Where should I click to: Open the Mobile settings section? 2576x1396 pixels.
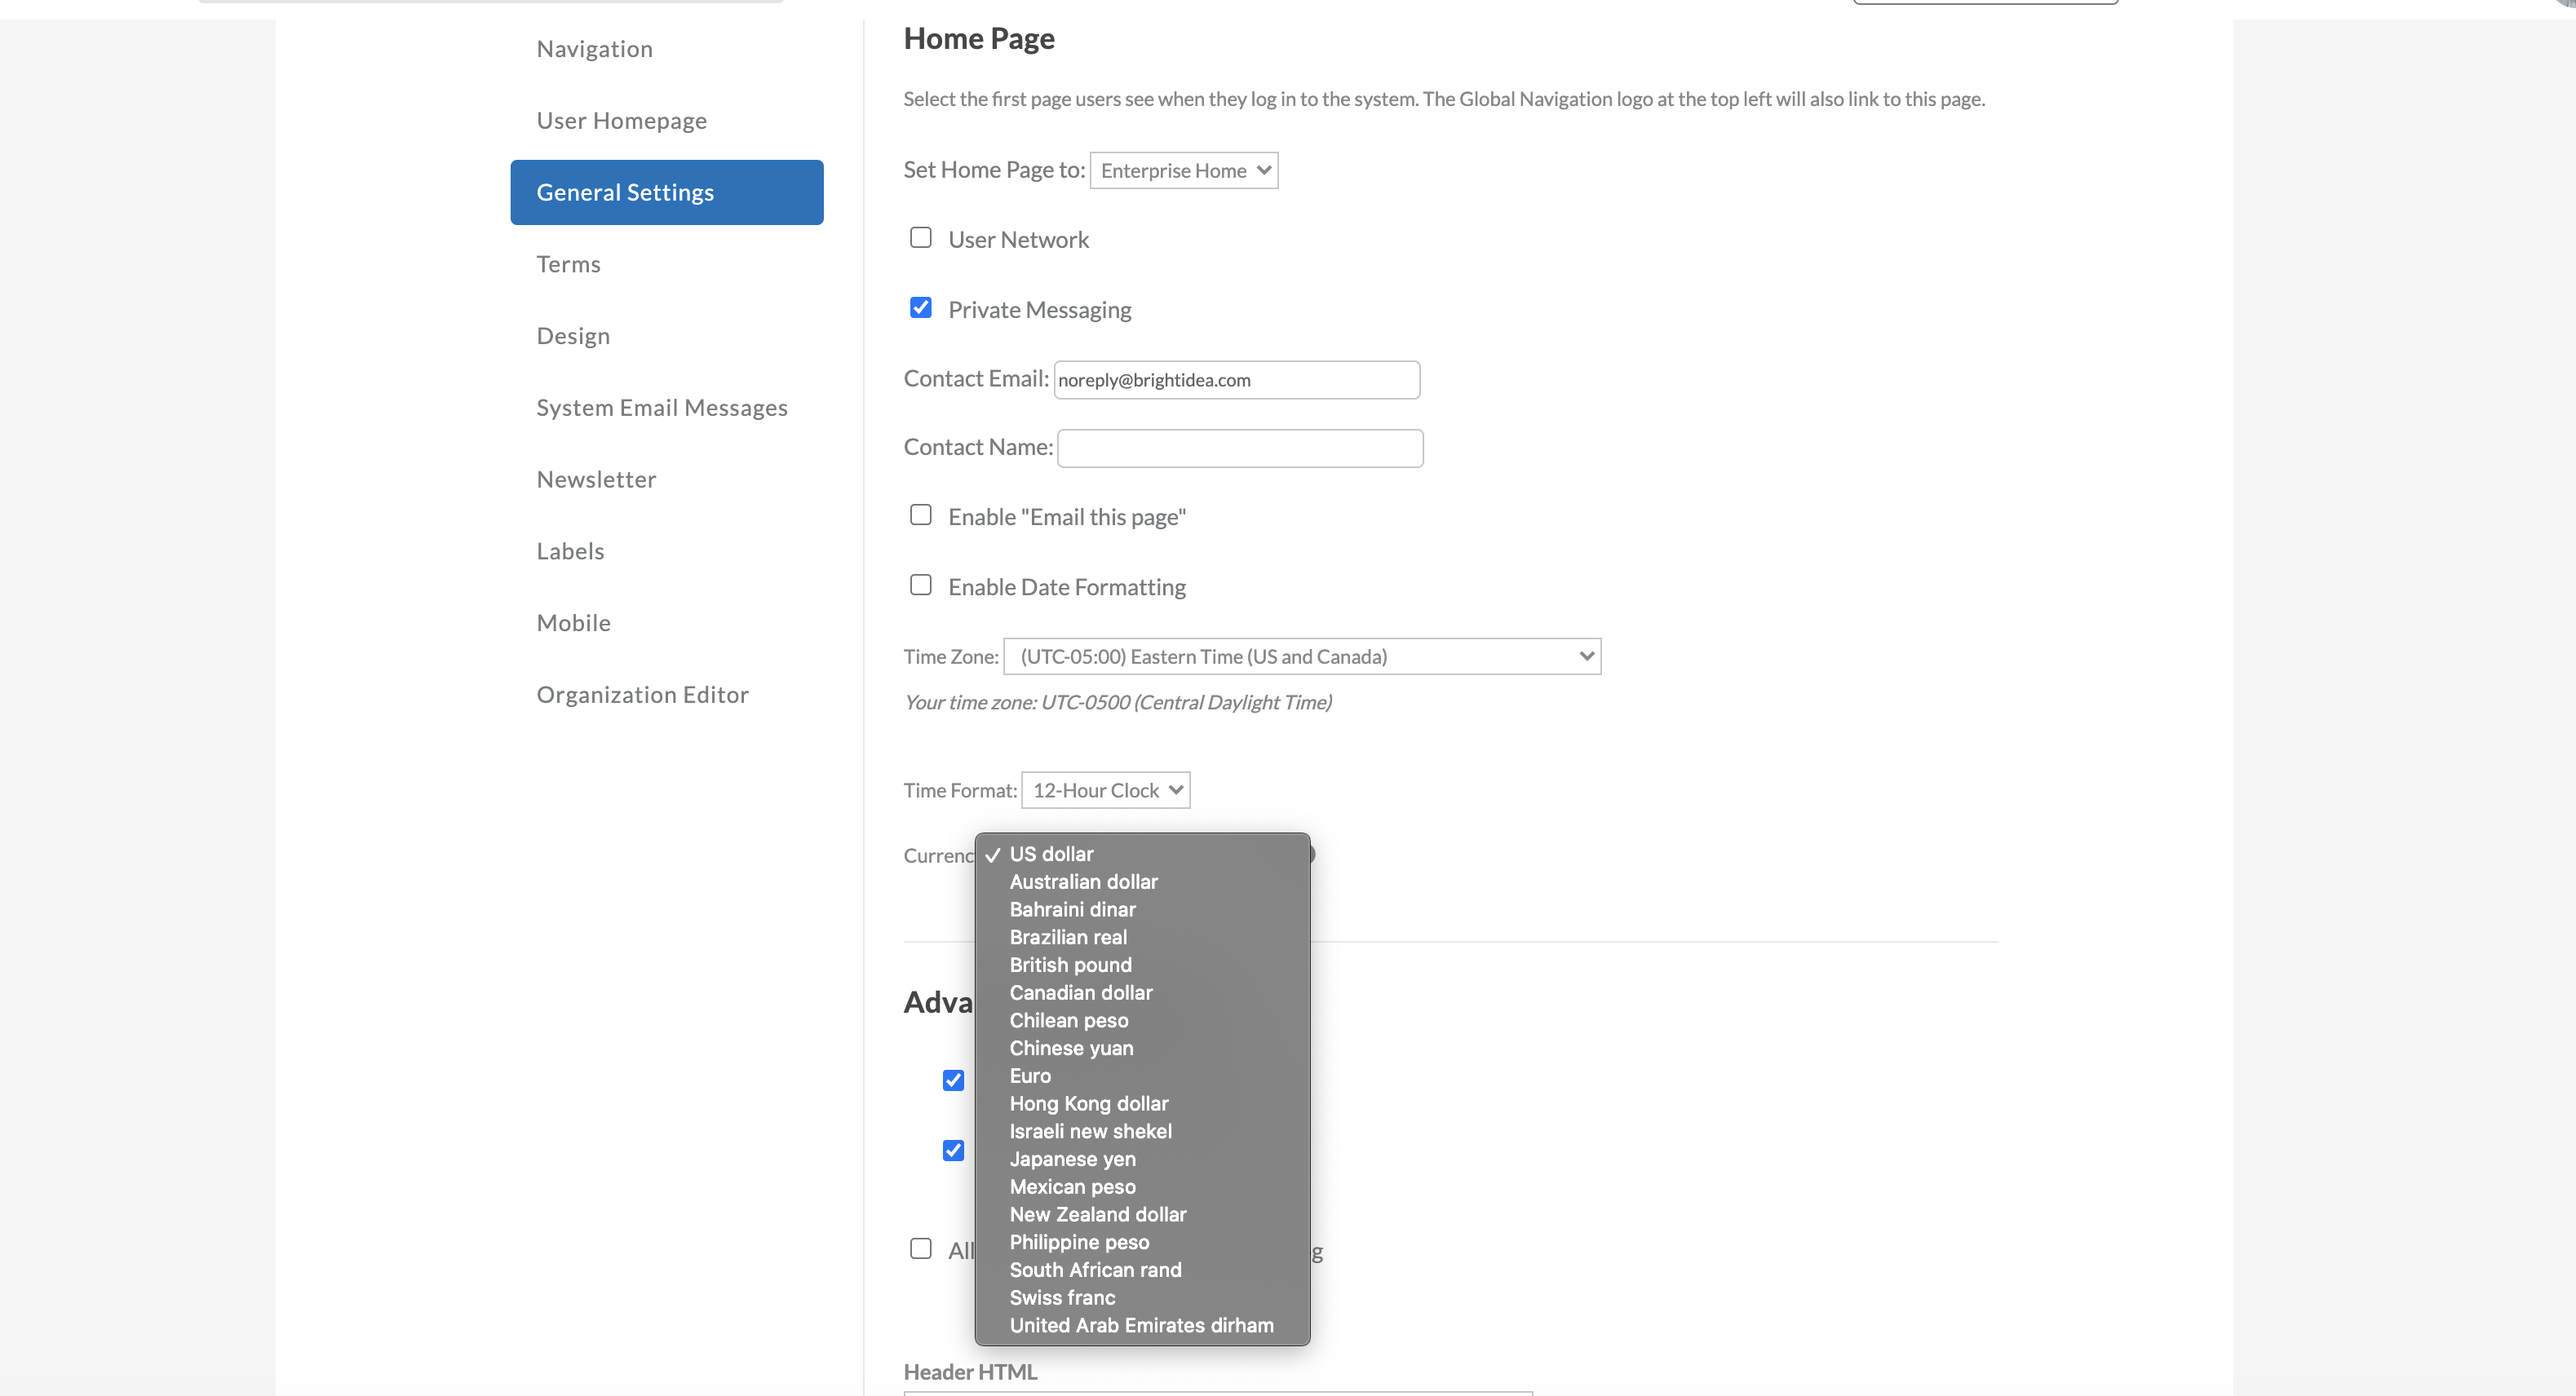click(573, 622)
